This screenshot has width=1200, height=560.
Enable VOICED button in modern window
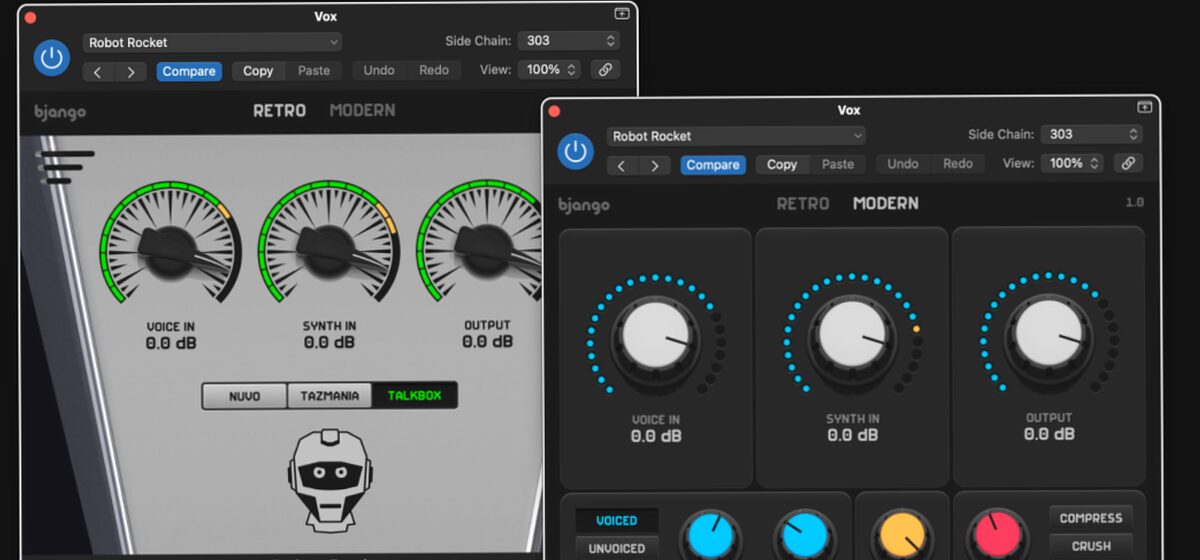[x=616, y=521]
